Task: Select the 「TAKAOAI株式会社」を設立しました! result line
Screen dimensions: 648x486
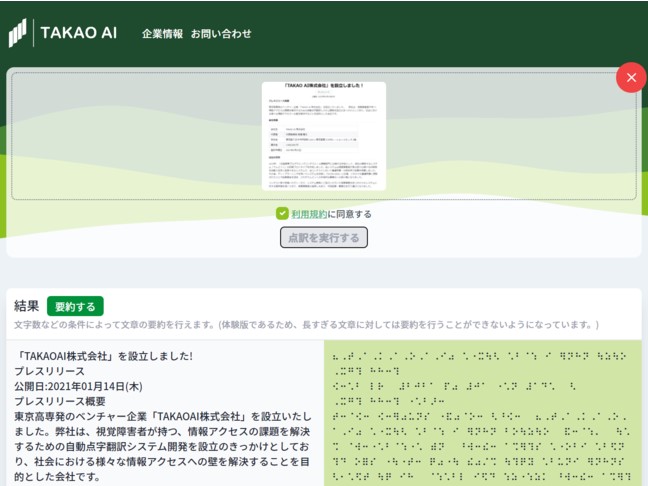Action: 105,355
